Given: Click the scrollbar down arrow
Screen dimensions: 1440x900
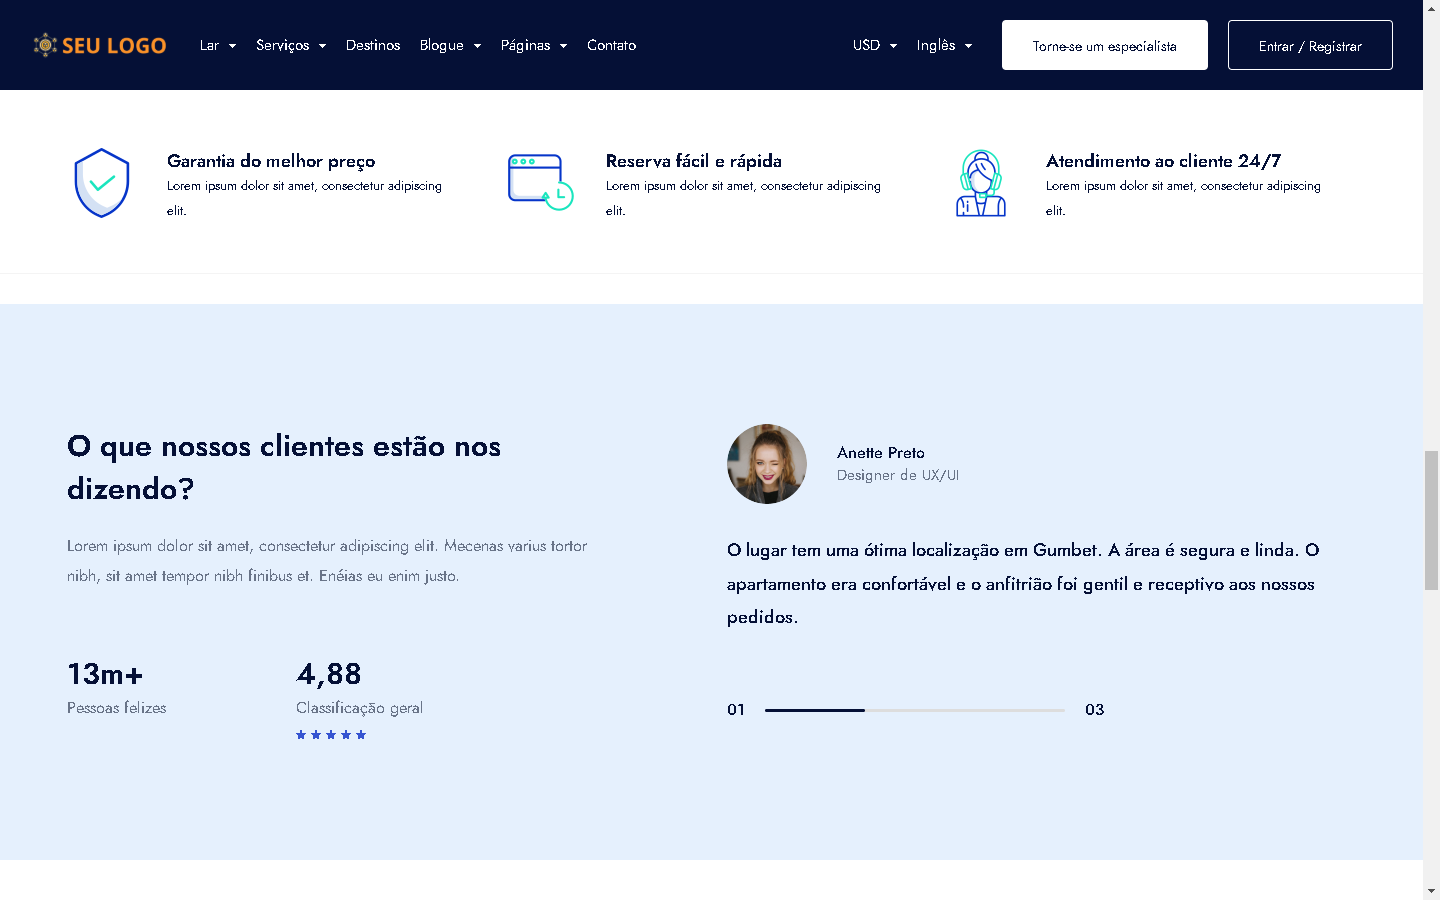Looking at the screenshot, I should 1431,890.
